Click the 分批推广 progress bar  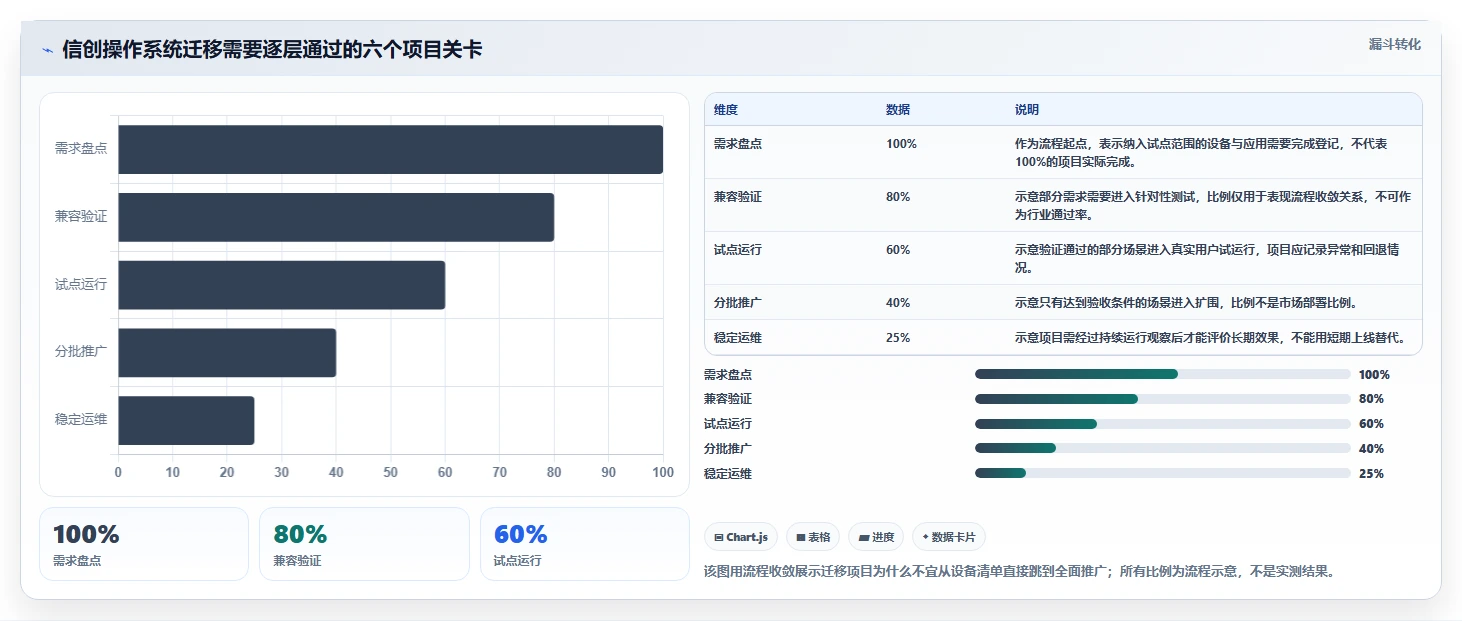1162,448
